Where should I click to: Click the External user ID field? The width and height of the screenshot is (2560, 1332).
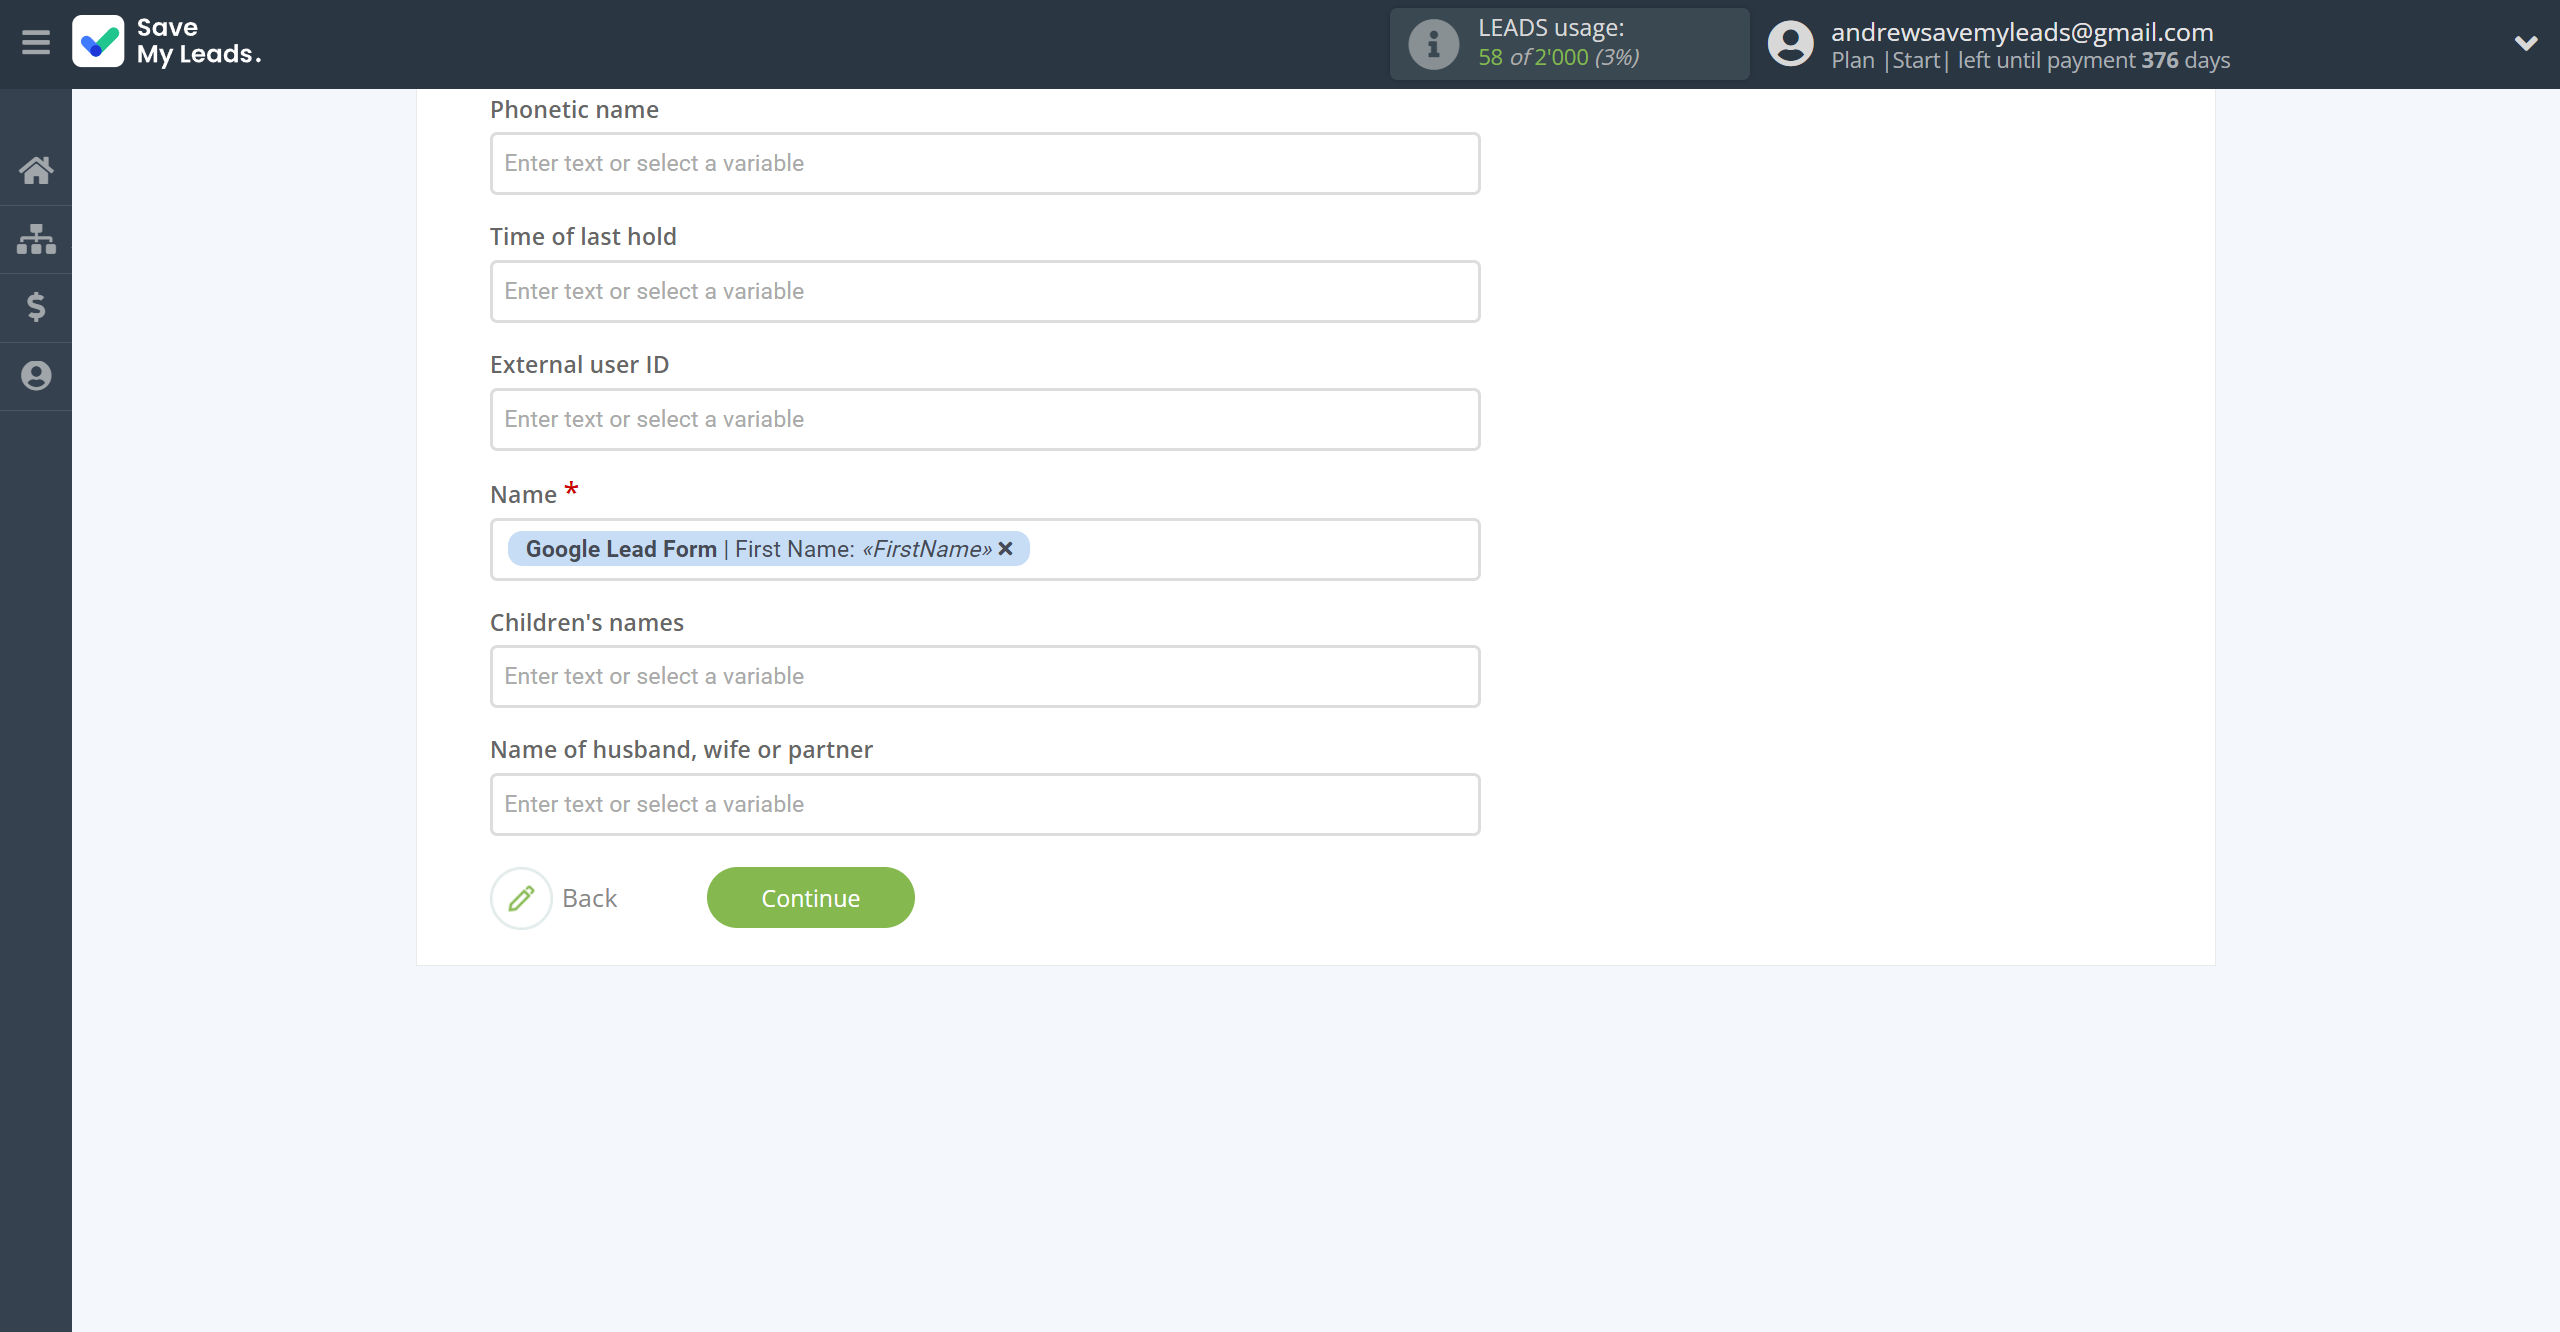pyautogui.click(x=985, y=419)
